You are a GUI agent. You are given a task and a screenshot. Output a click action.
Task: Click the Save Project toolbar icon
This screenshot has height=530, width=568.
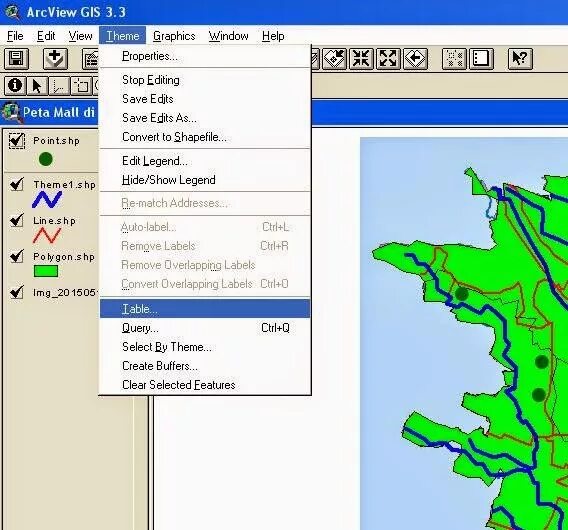[16, 58]
